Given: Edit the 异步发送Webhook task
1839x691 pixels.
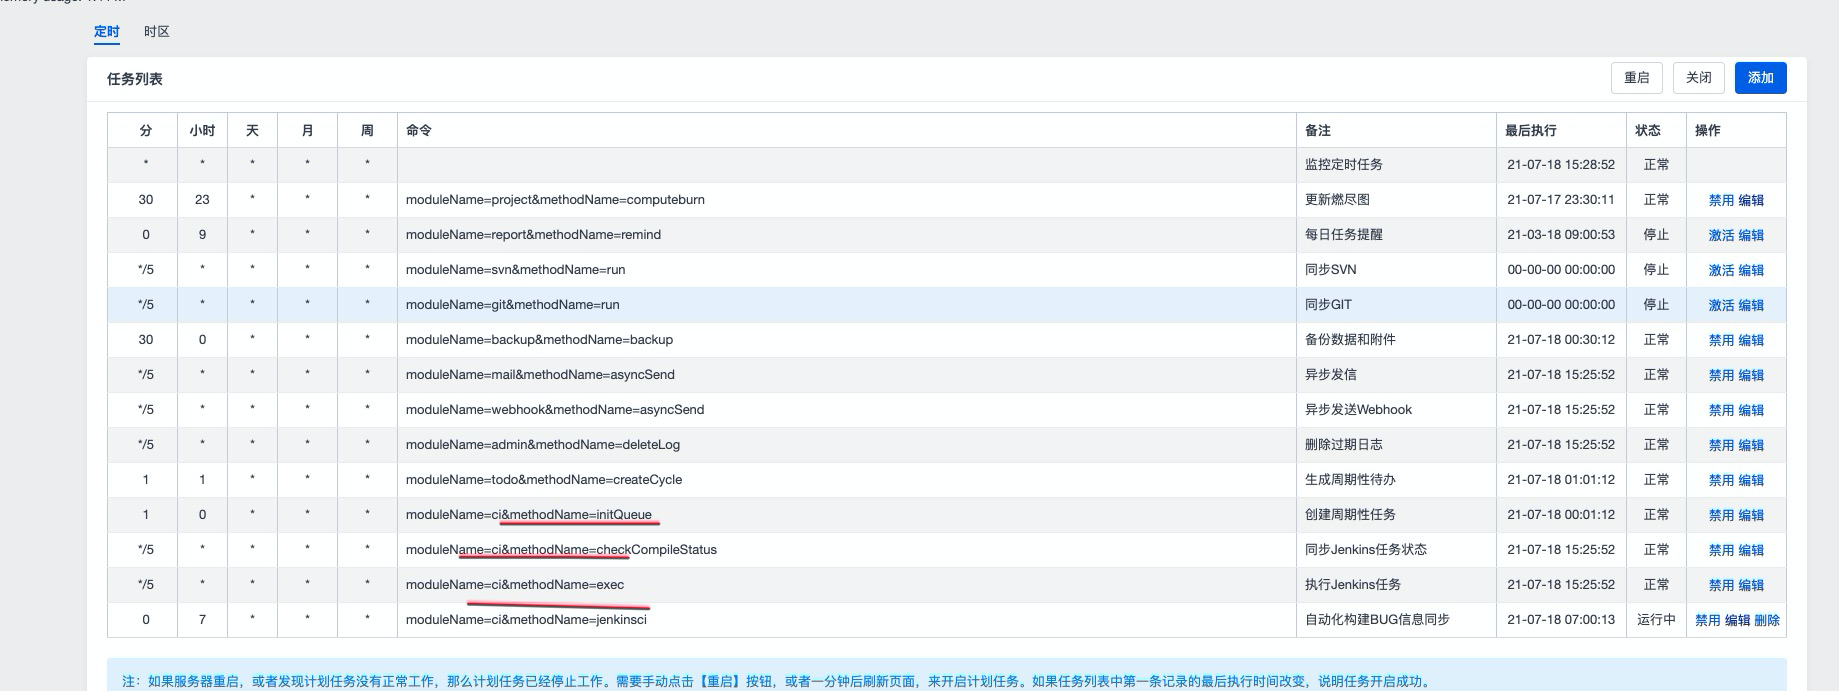Looking at the screenshot, I should pyautogui.click(x=1751, y=410).
